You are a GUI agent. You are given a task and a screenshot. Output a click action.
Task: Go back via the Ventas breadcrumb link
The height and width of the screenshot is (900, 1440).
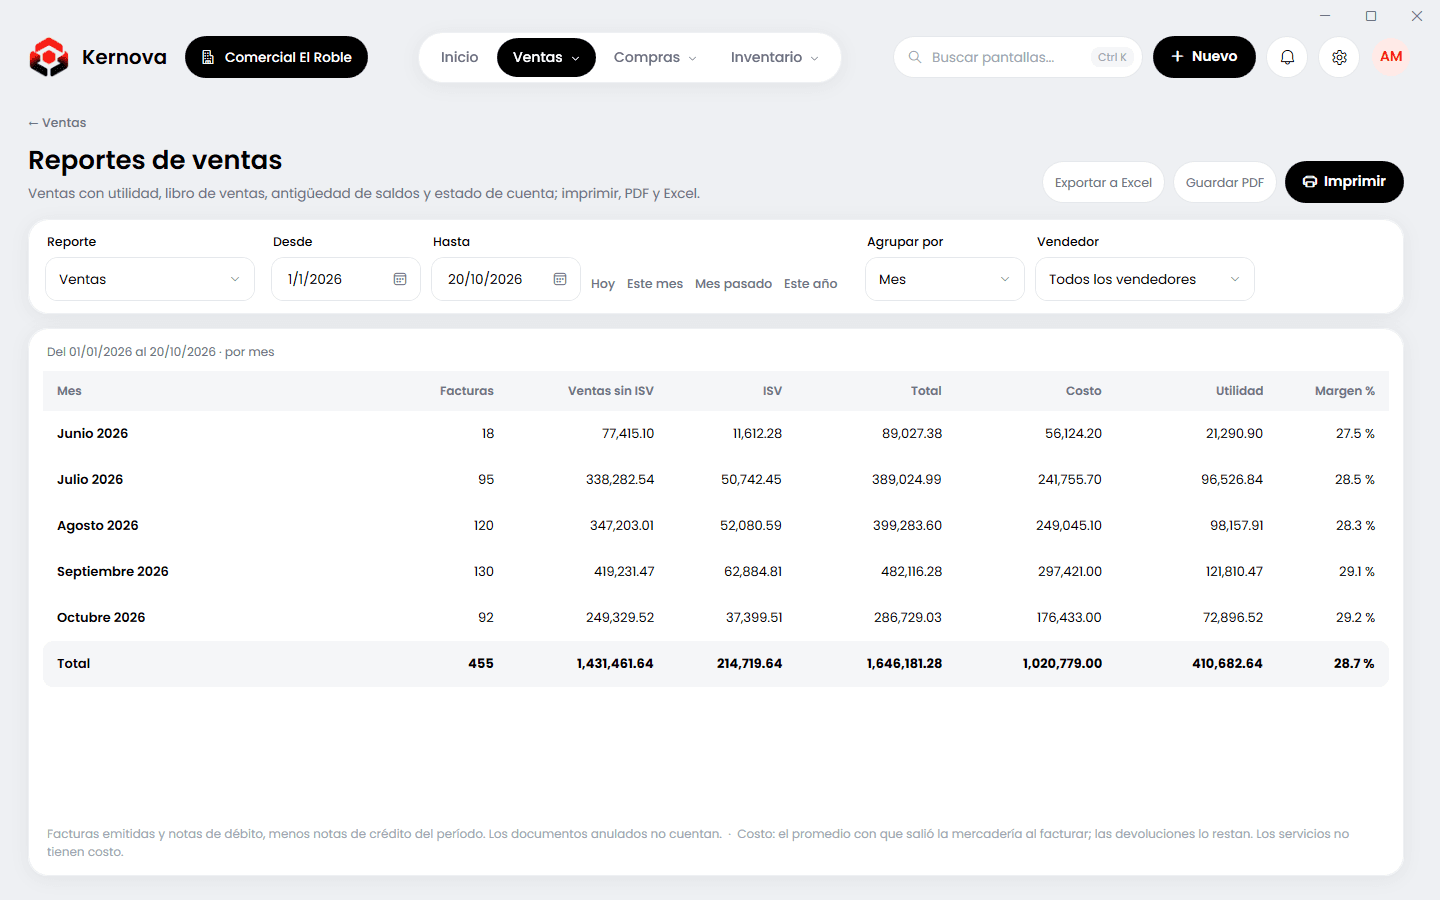click(x=57, y=123)
